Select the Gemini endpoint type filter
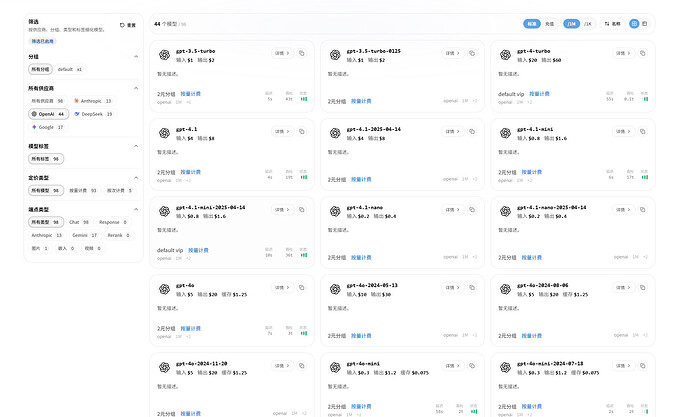The height and width of the screenshot is (417, 690). (x=84, y=236)
